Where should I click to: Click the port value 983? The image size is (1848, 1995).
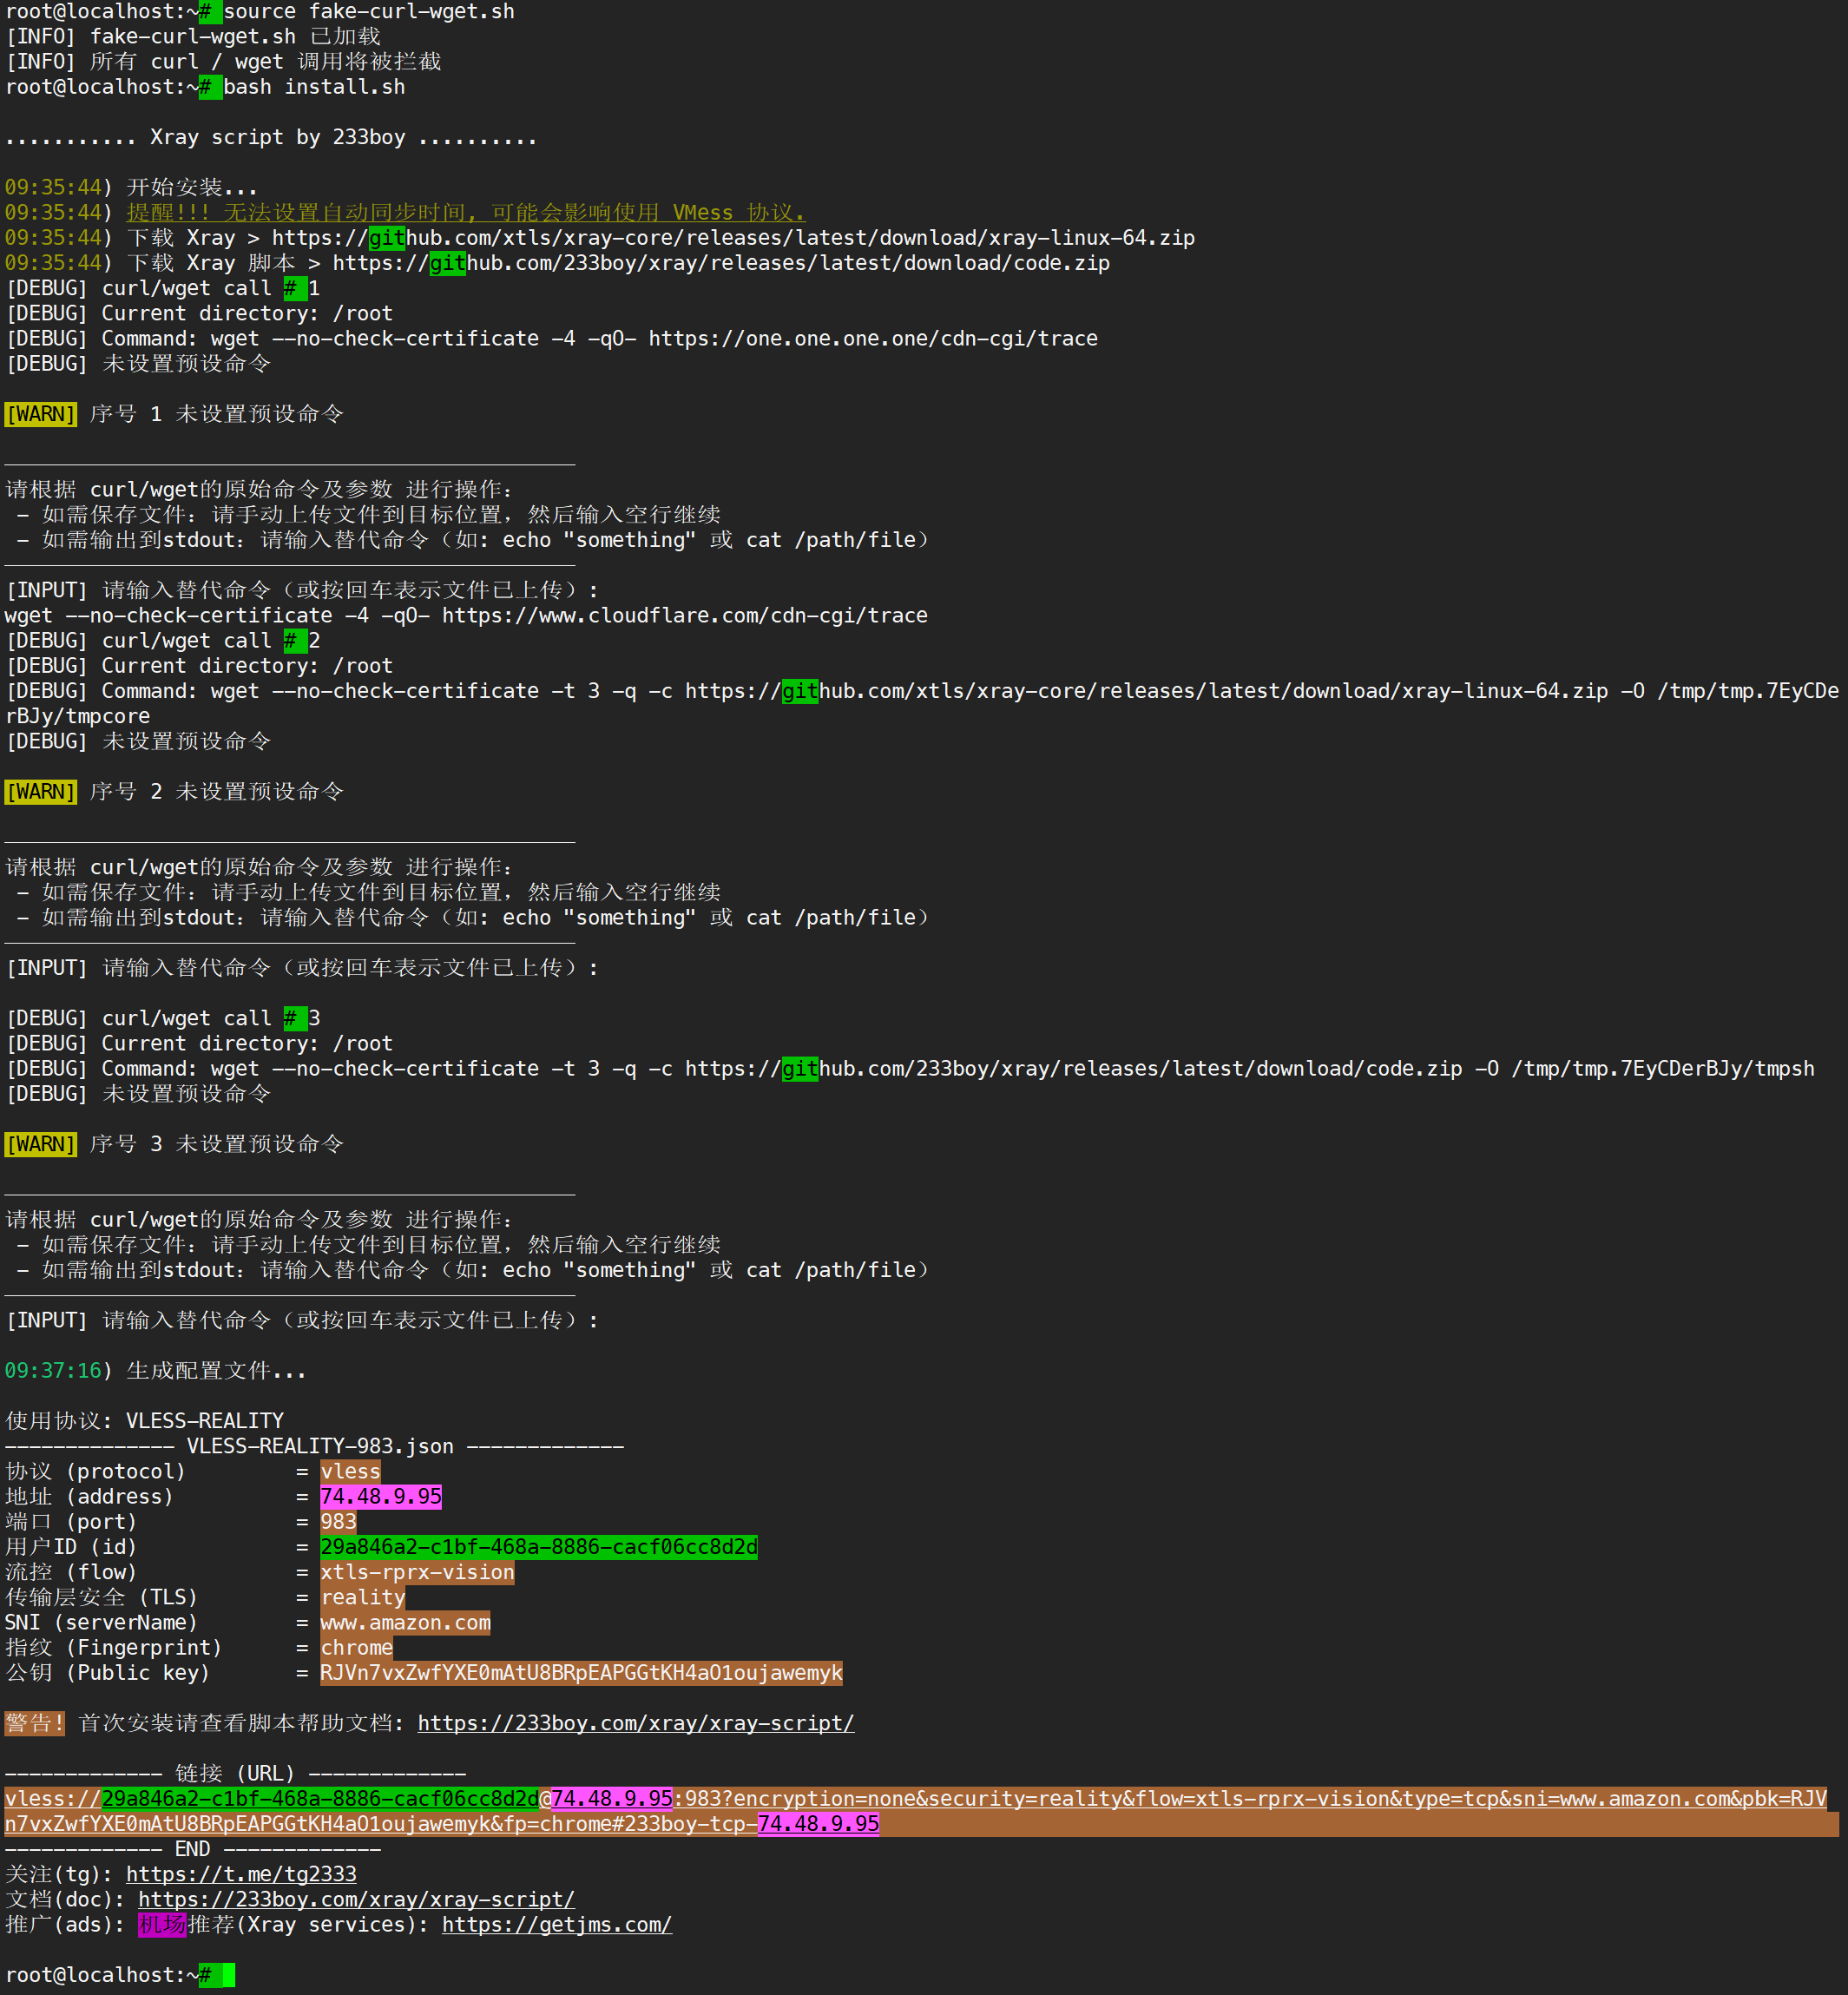click(x=338, y=1522)
